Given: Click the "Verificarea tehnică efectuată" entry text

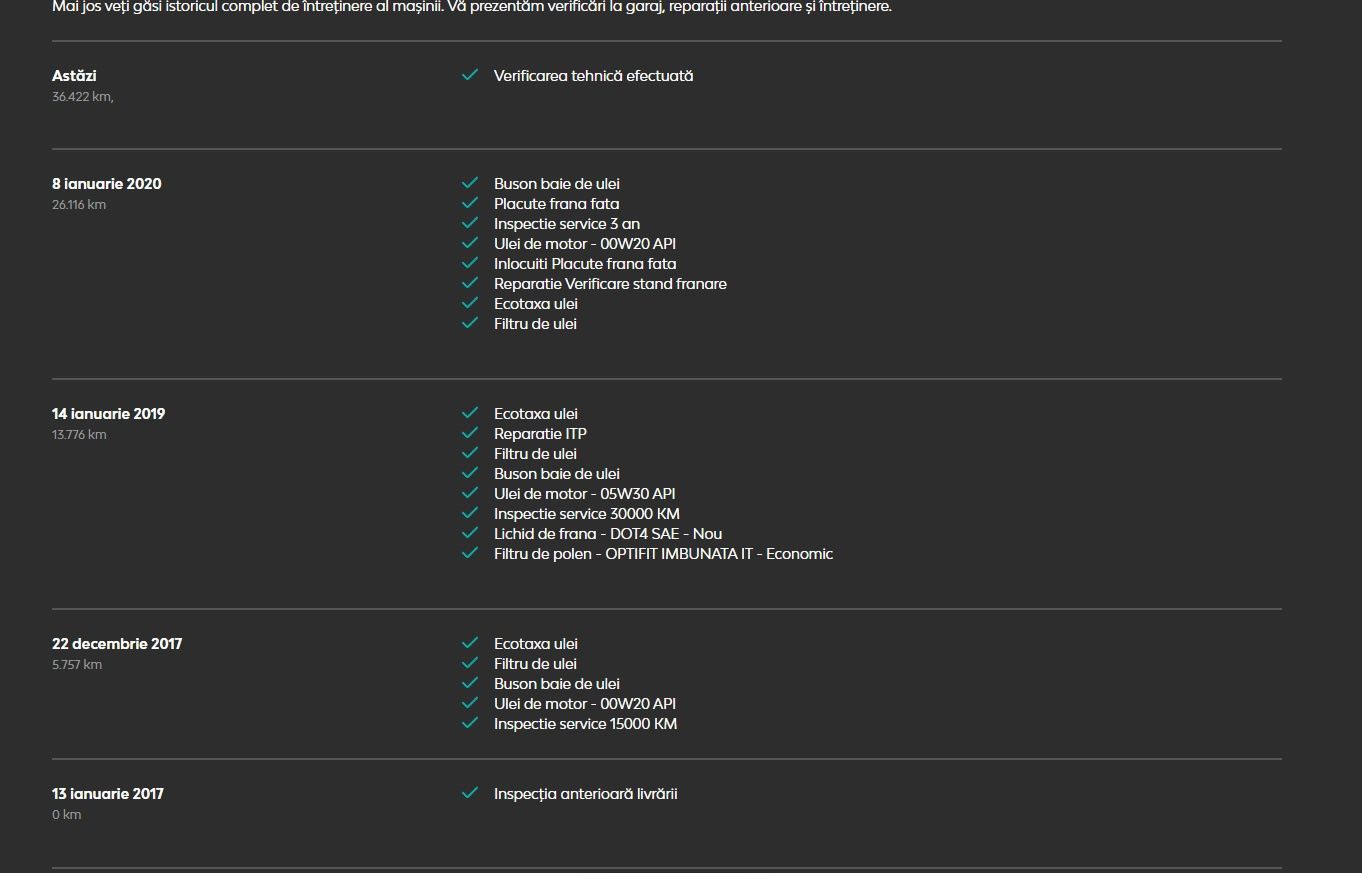Looking at the screenshot, I should tap(593, 76).
